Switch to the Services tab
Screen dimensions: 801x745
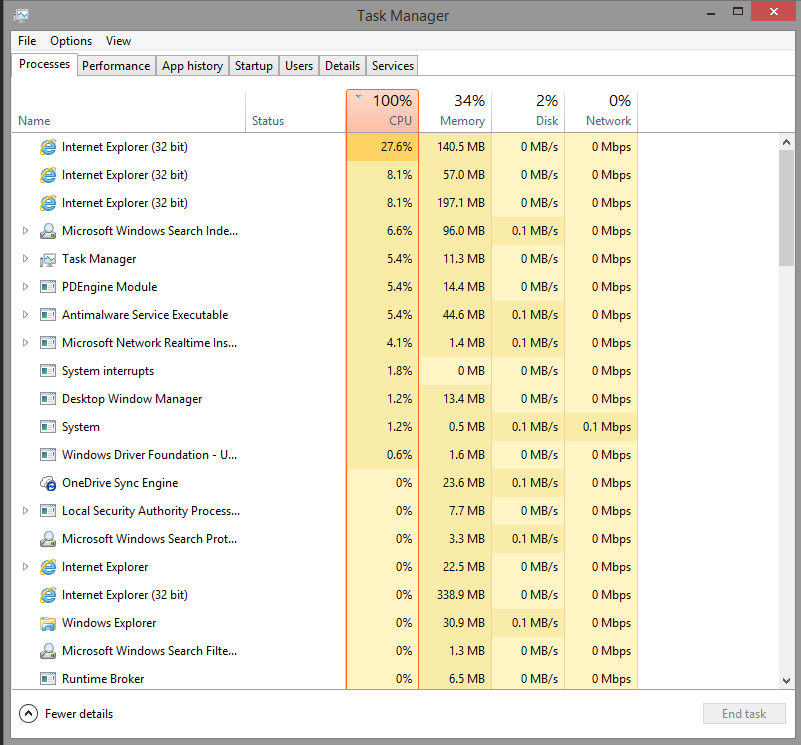pyautogui.click(x=392, y=66)
